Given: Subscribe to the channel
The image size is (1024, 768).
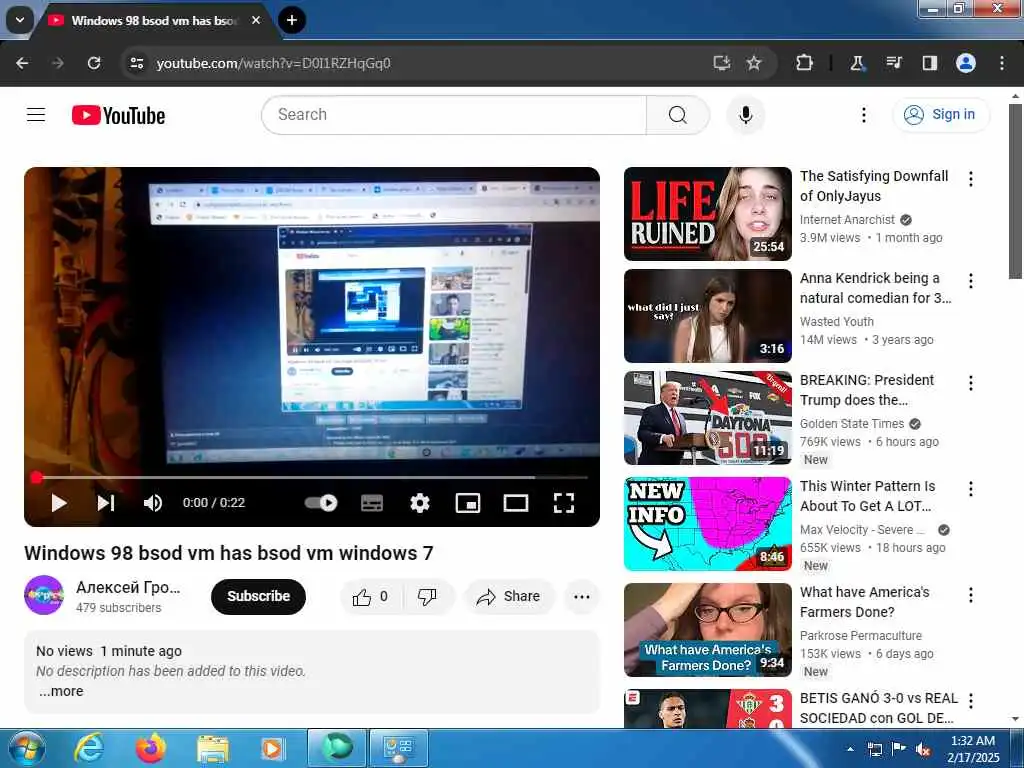Looking at the screenshot, I should click(258, 596).
